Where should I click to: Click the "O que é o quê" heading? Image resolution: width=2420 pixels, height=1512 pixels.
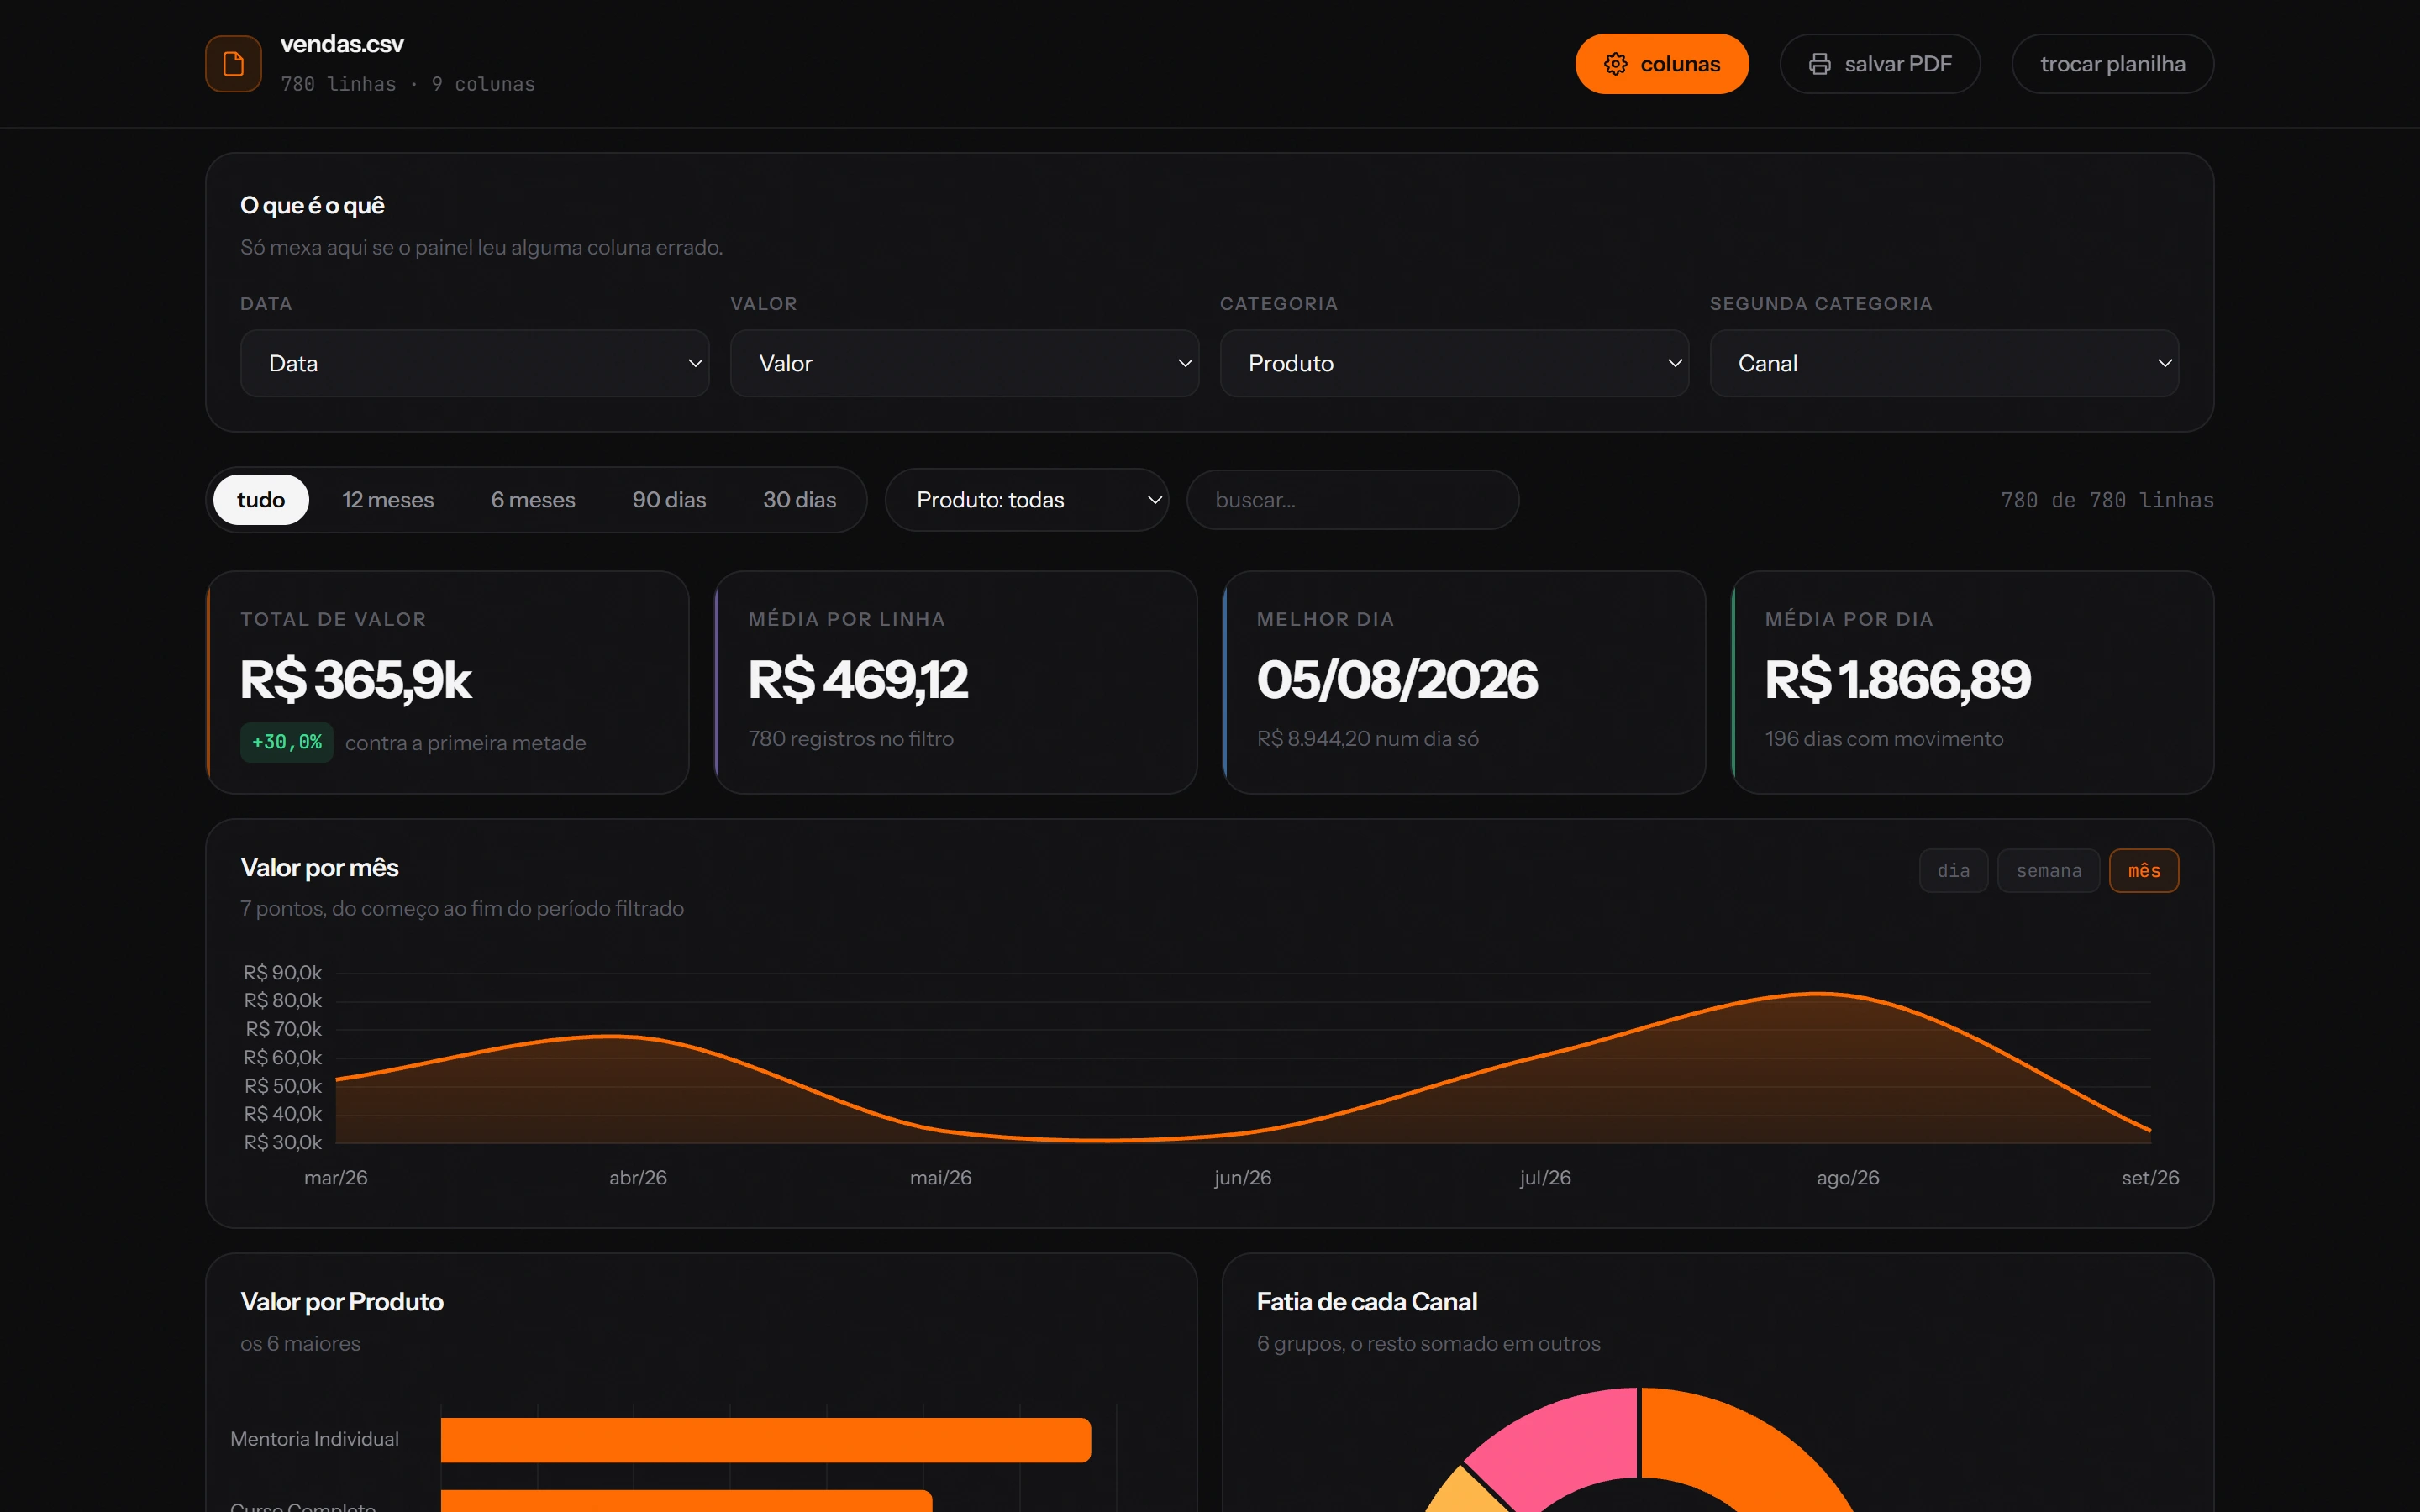click(x=312, y=205)
